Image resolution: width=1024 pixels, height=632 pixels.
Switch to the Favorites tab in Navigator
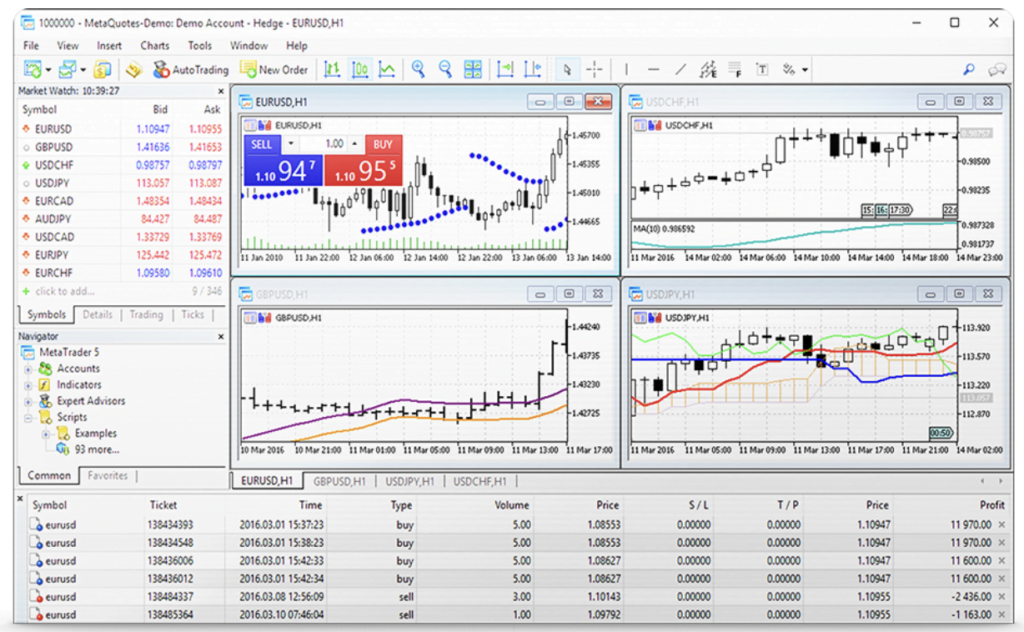(108, 475)
